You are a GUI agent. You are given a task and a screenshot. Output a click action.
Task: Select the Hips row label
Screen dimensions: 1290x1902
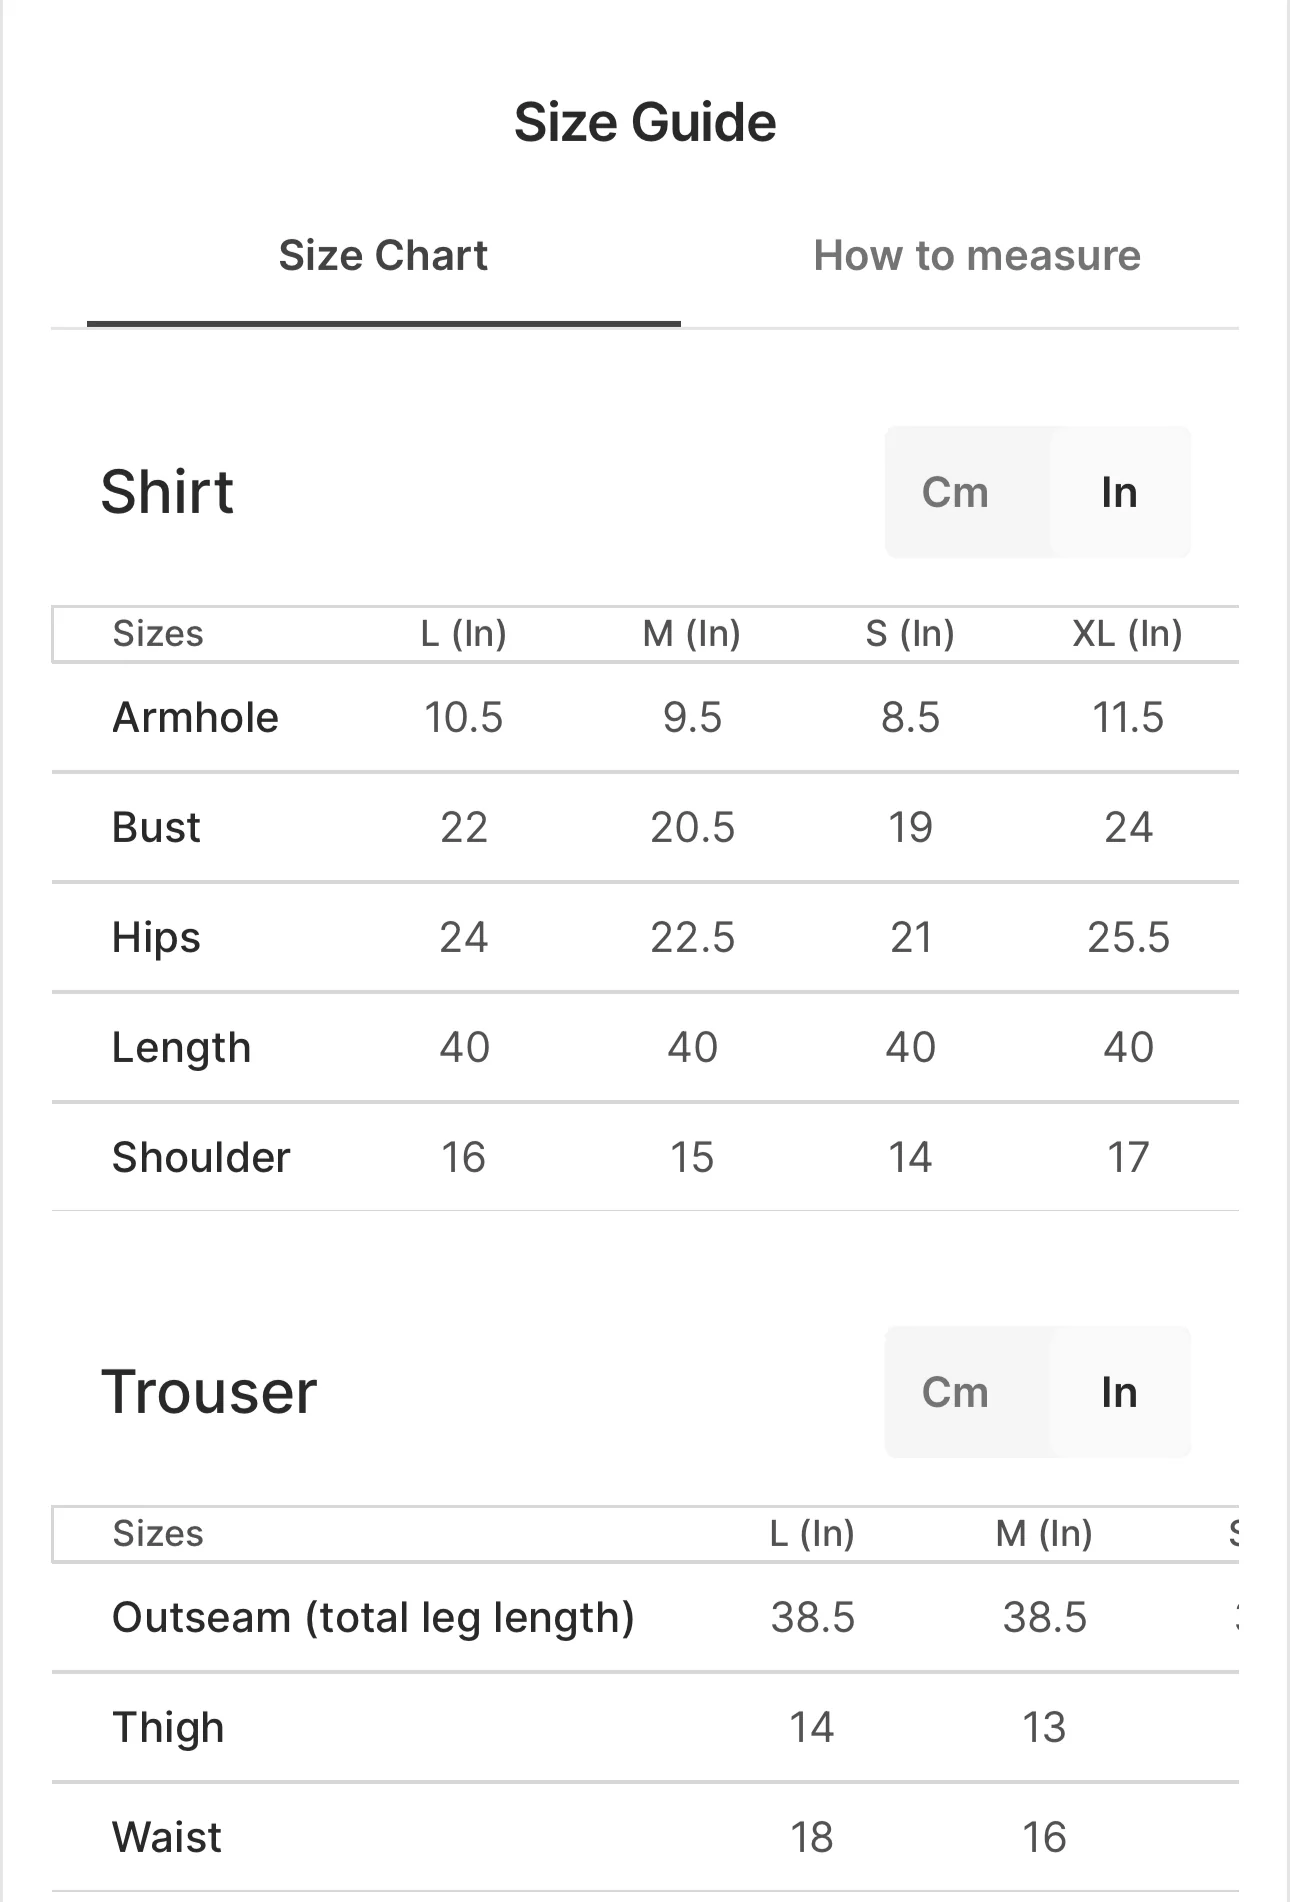pyautogui.click(x=156, y=937)
